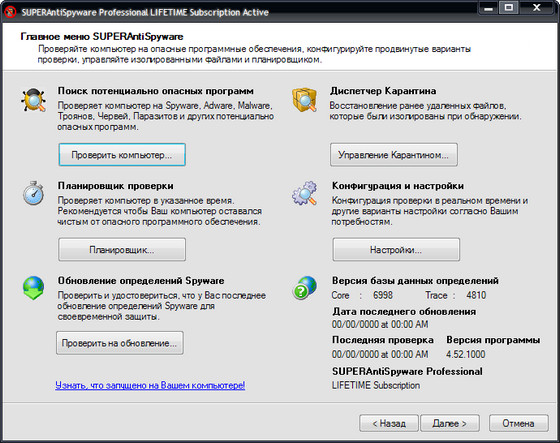Image resolution: width=560 pixels, height=443 pixels.
Task: Click the gears configuration icon
Action: 304,193
